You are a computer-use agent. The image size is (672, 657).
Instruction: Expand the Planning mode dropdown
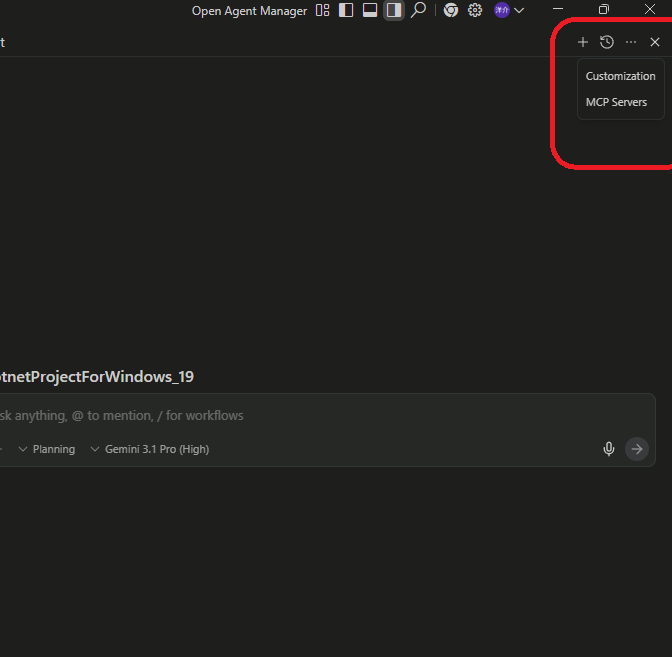(47, 449)
